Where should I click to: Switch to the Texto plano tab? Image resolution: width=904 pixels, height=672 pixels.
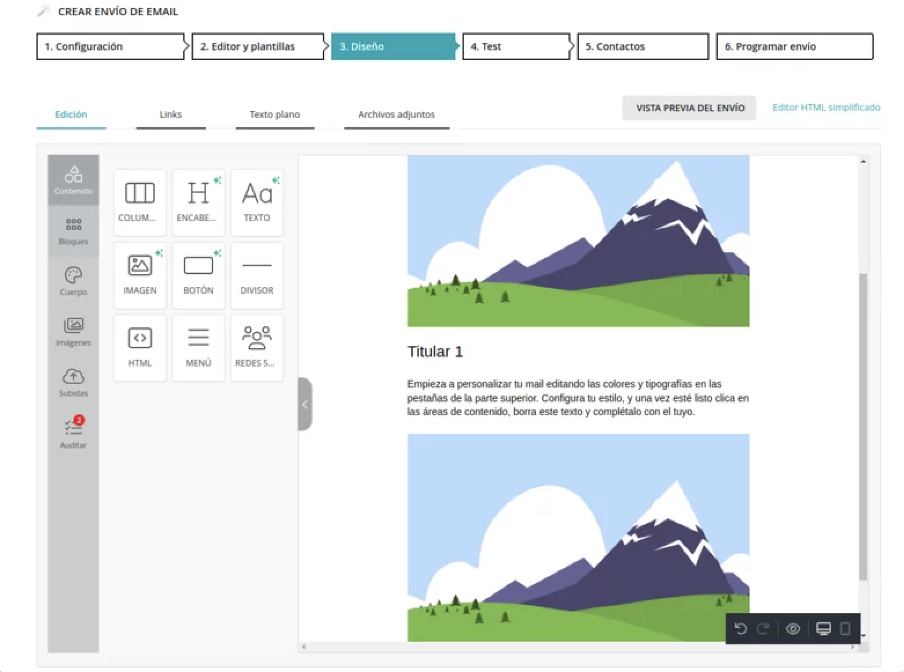[275, 114]
